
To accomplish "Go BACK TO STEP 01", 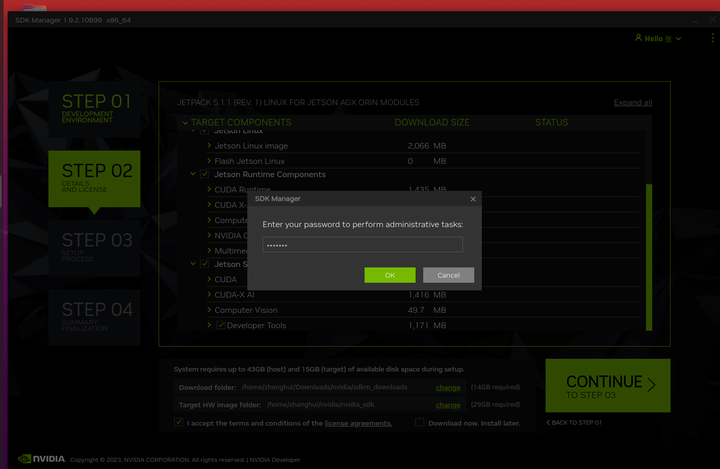I will click(574, 423).
